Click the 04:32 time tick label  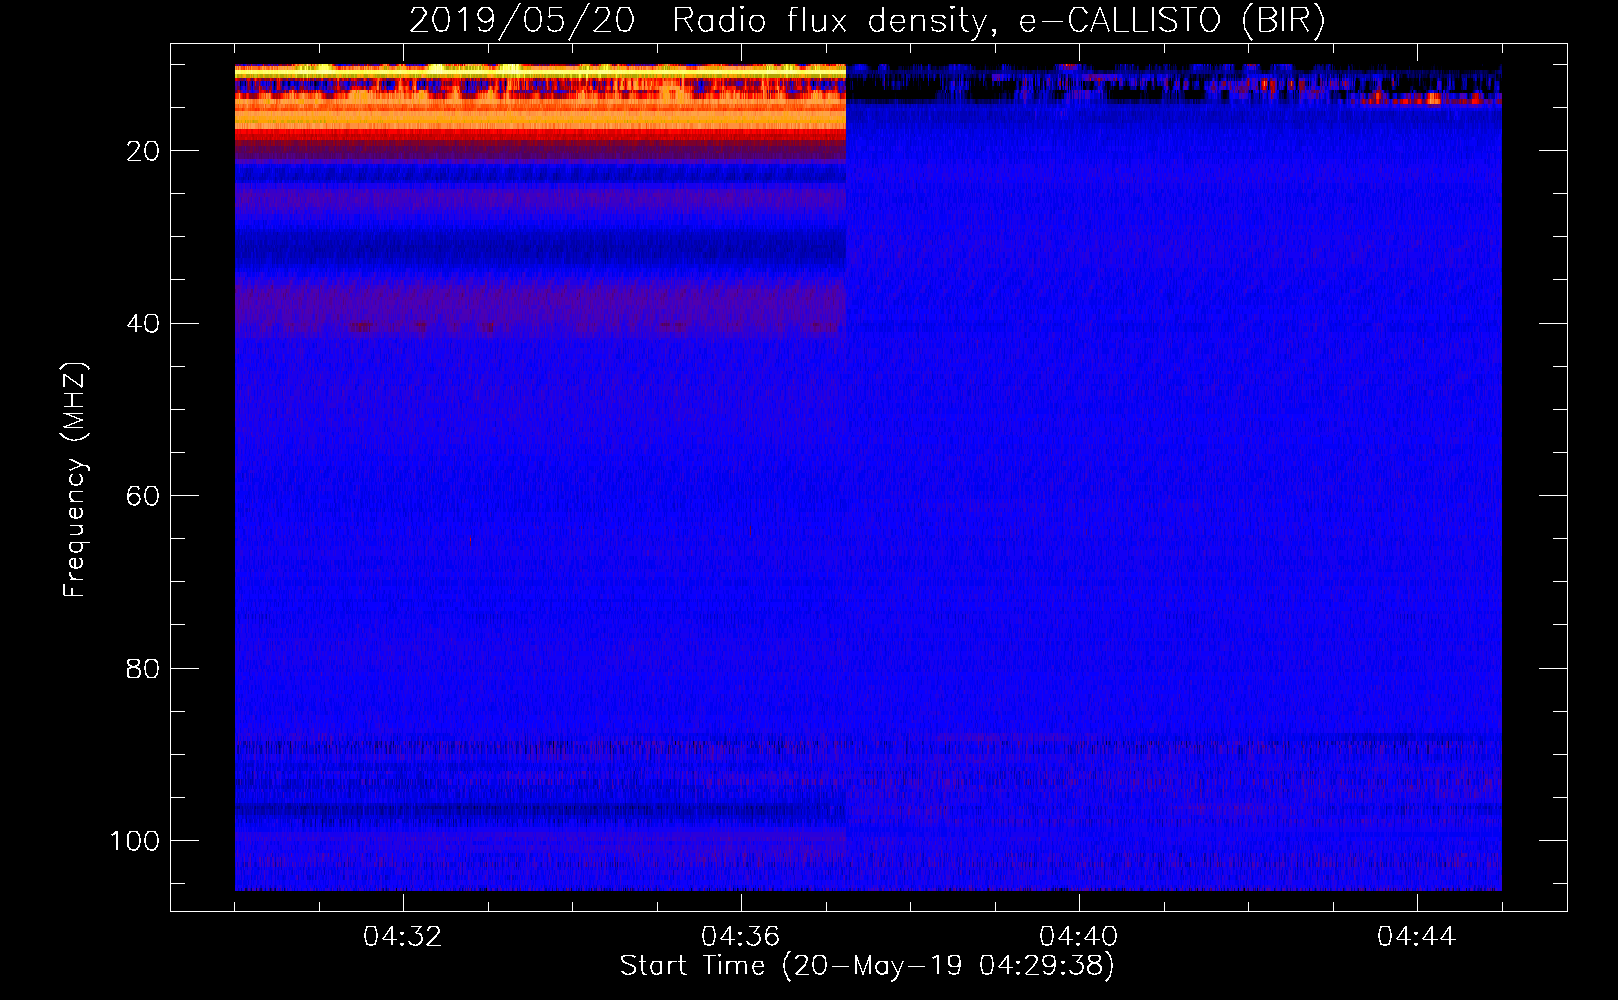click(403, 937)
